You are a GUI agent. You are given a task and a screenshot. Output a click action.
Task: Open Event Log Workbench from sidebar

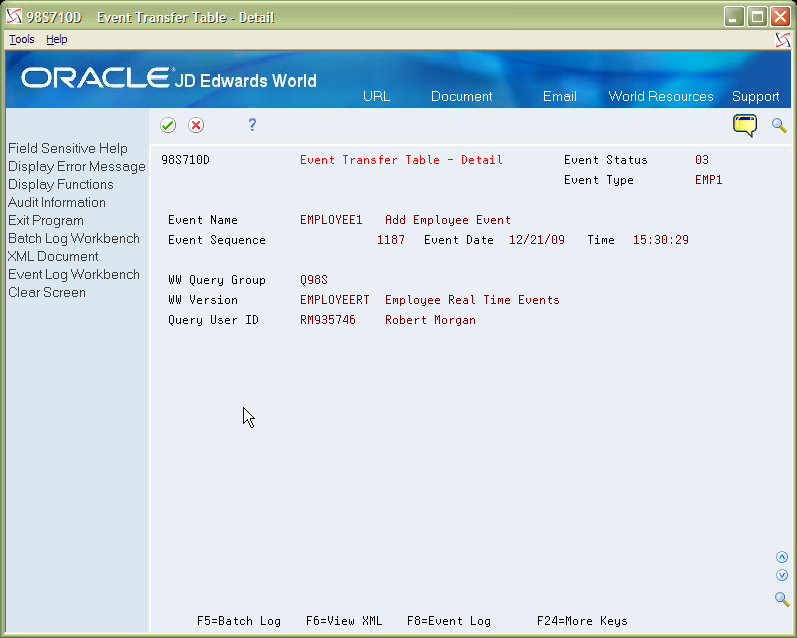(x=74, y=275)
